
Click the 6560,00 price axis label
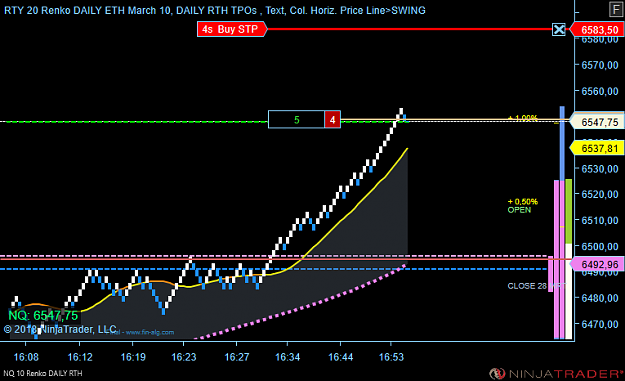coord(600,91)
